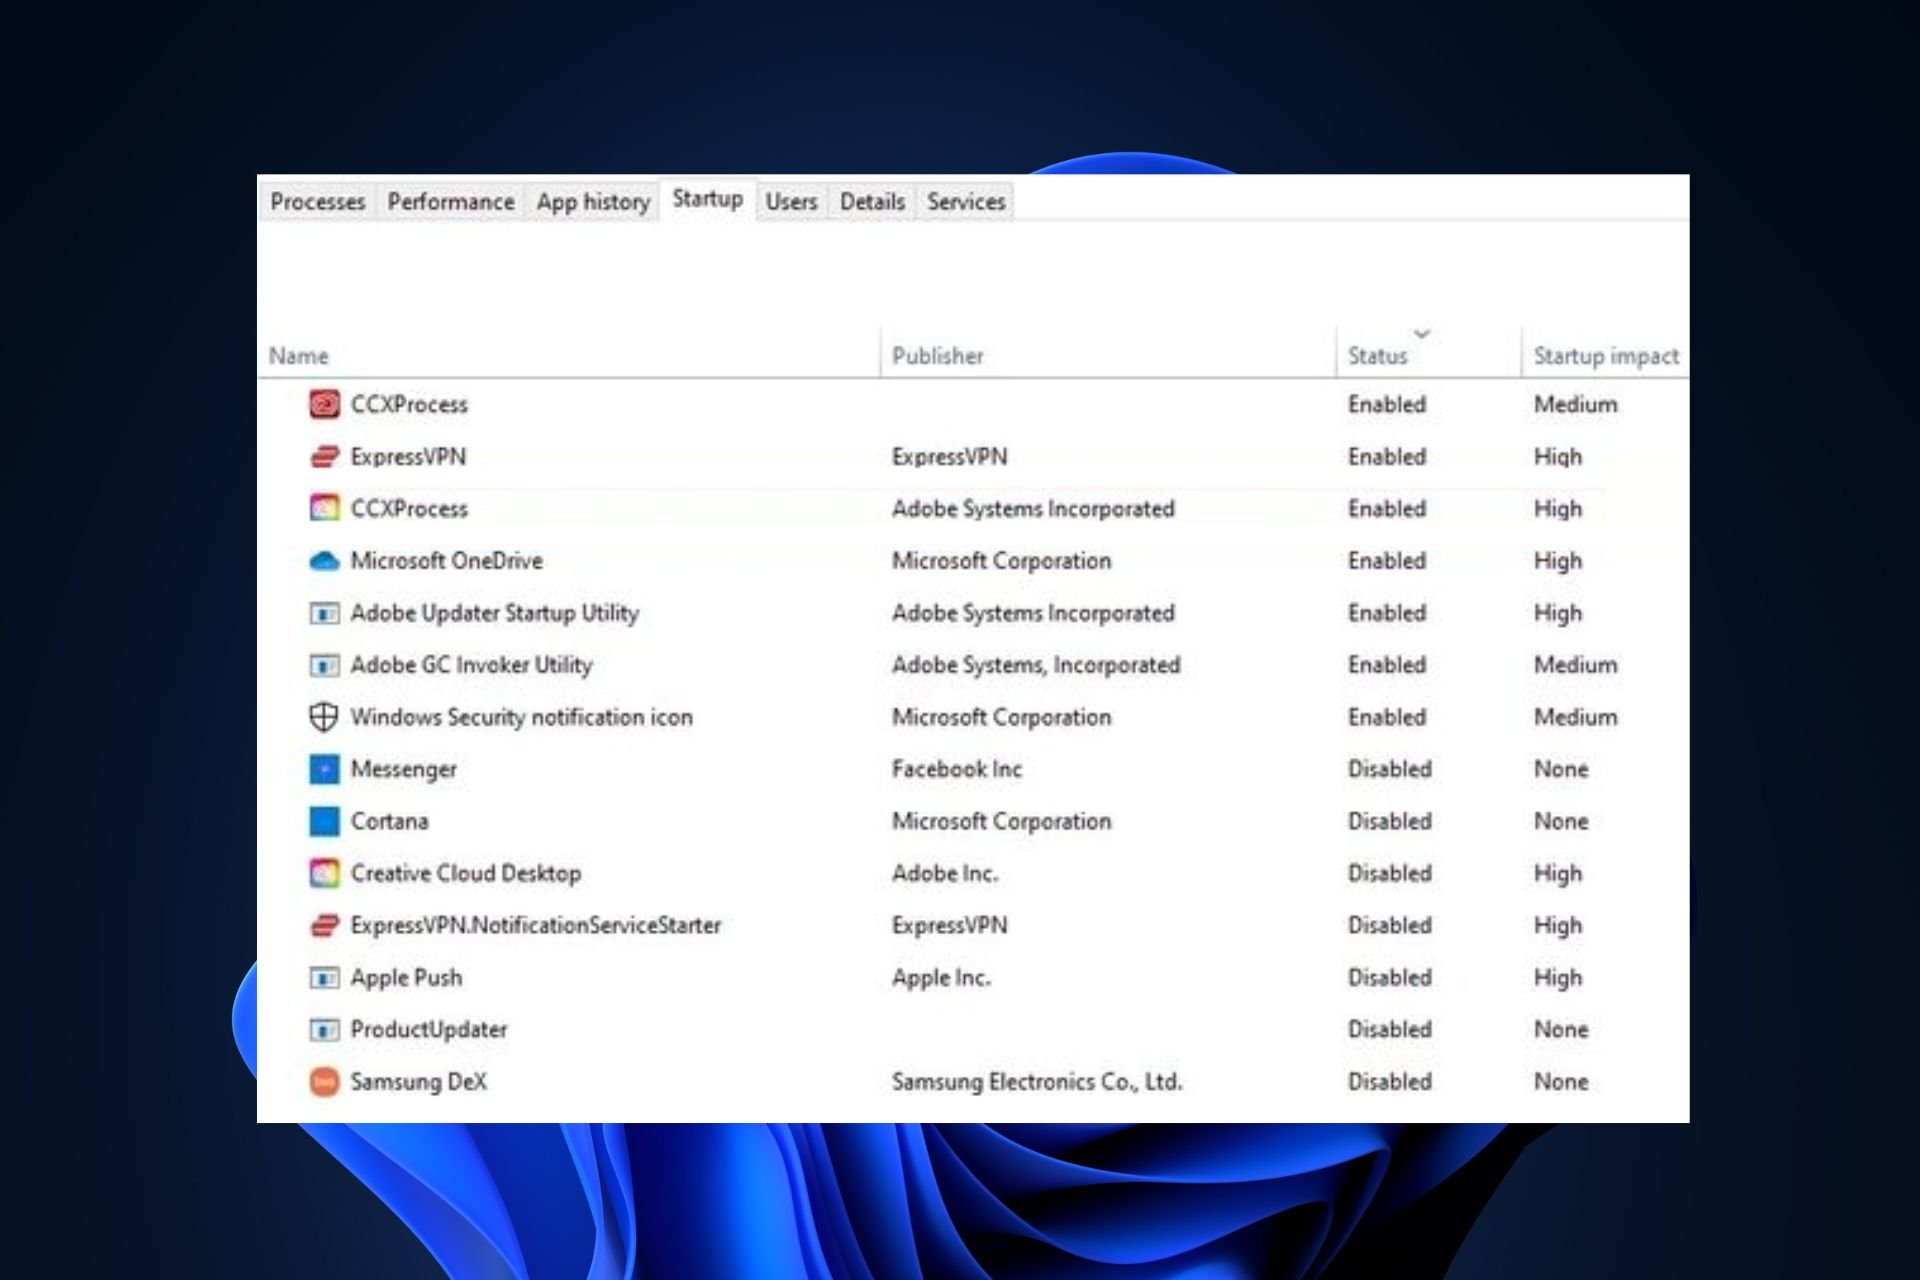
Task: Click the Medium impact for Adobe GC Invoker
Action: (x=1575, y=665)
